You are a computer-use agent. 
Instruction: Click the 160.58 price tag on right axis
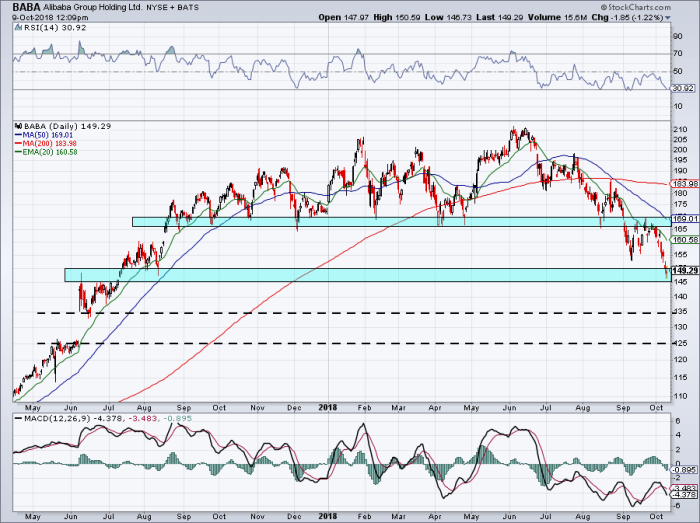685,240
